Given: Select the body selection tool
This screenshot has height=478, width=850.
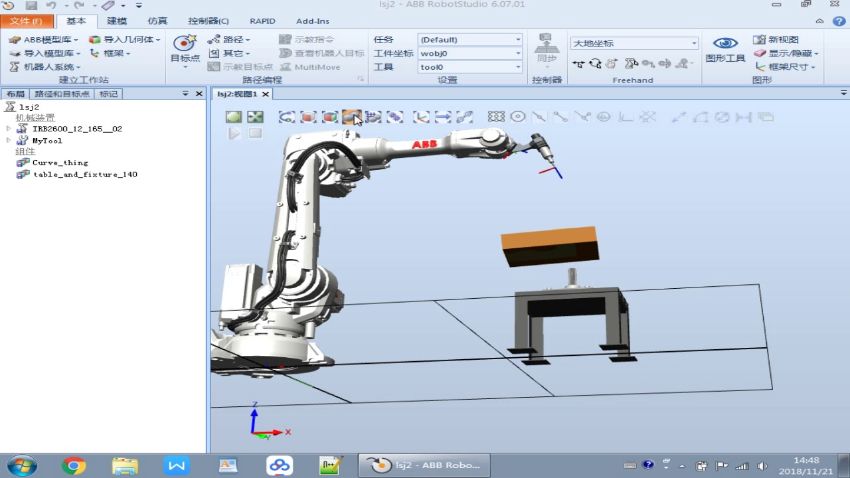Looking at the screenshot, I should (x=330, y=117).
